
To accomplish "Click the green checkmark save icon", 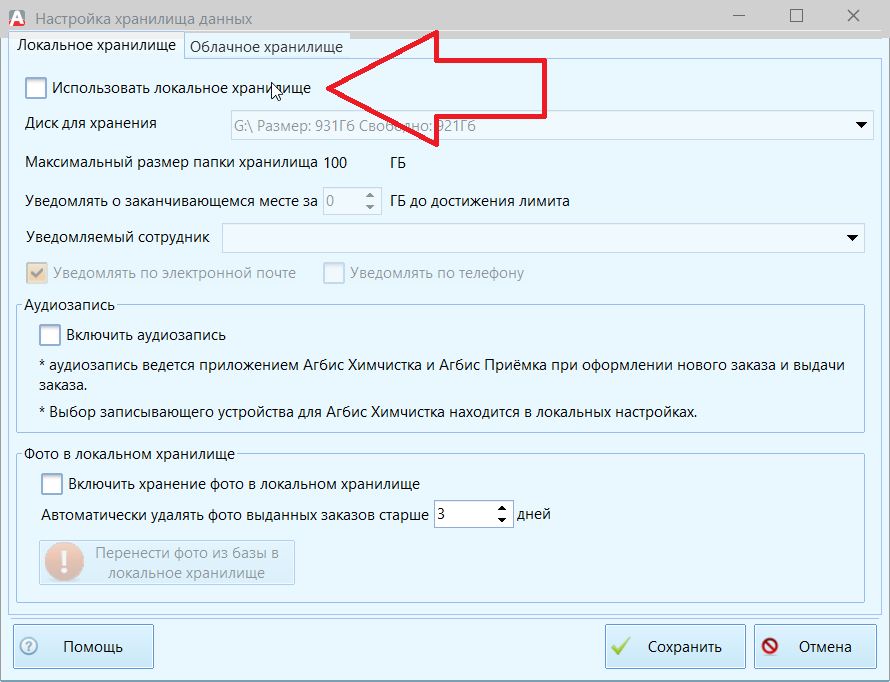I will click(621, 646).
